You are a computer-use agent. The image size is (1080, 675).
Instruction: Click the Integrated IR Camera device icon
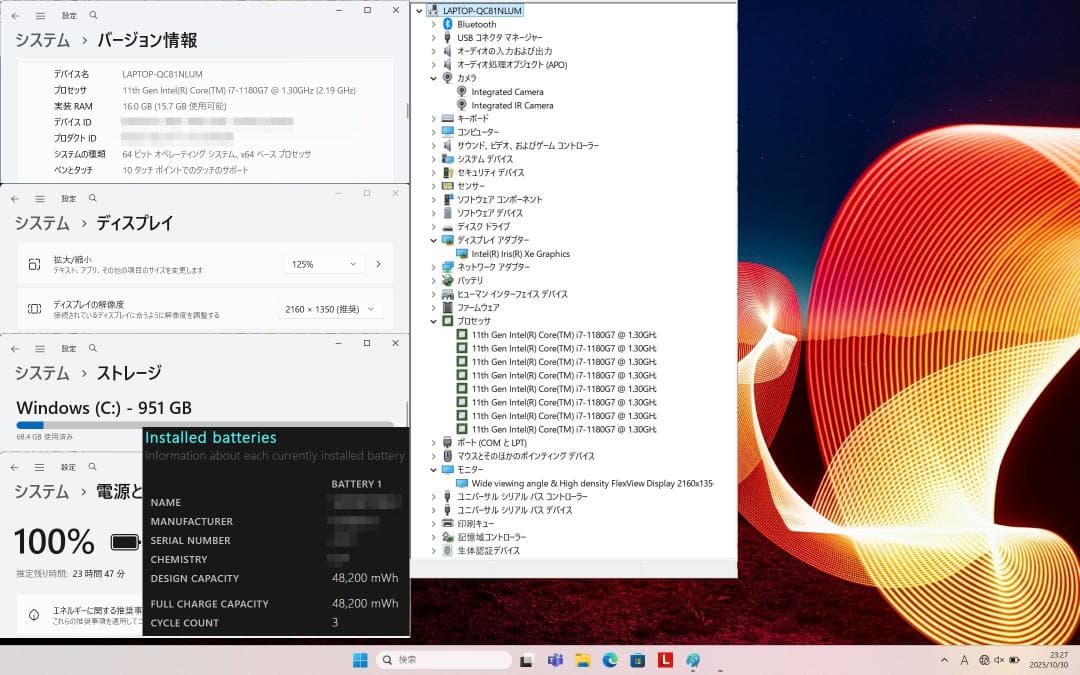coord(462,105)
